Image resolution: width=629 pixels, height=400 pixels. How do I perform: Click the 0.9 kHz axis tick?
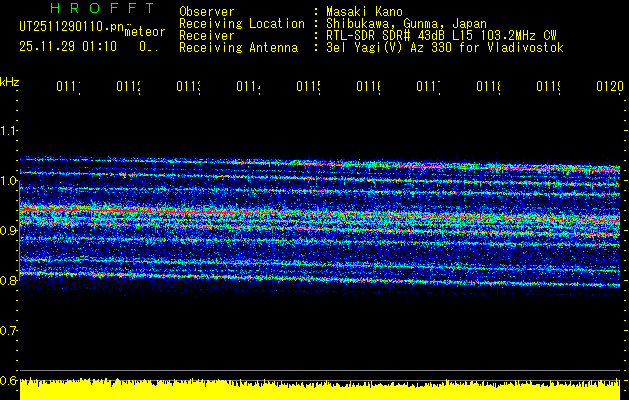point(10,231)
